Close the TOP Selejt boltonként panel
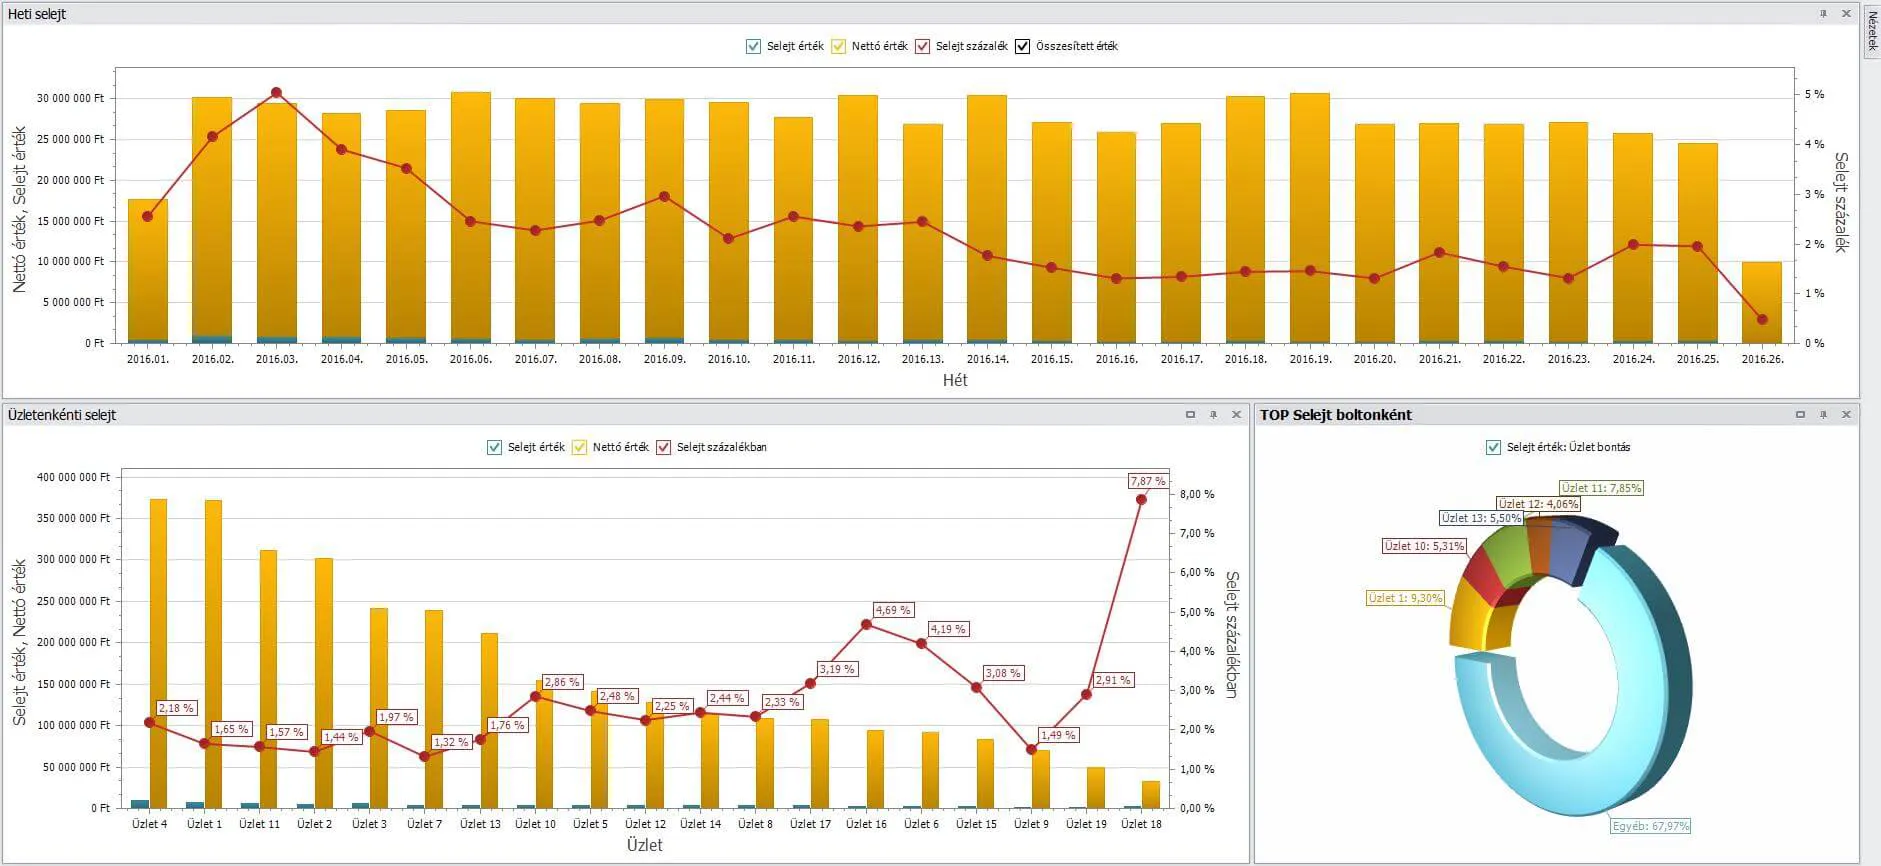This screenshot has width=1881, height=866. [1846, 415]
